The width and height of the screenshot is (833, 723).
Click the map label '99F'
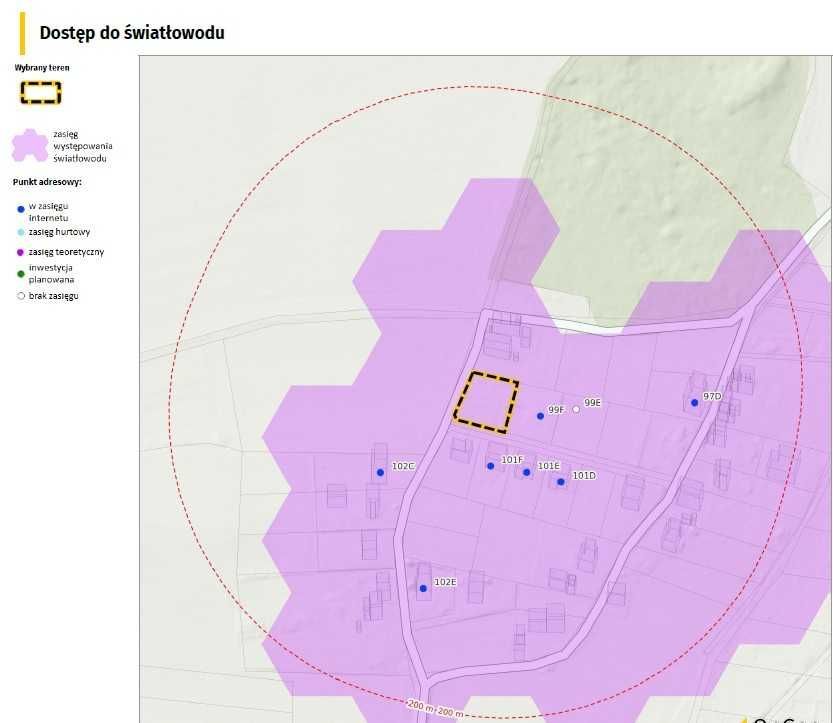[556, 410]
